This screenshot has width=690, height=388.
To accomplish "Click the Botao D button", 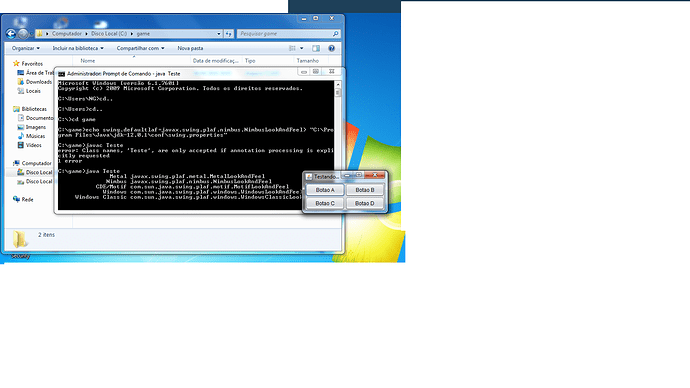I will [x=365, y=203].
